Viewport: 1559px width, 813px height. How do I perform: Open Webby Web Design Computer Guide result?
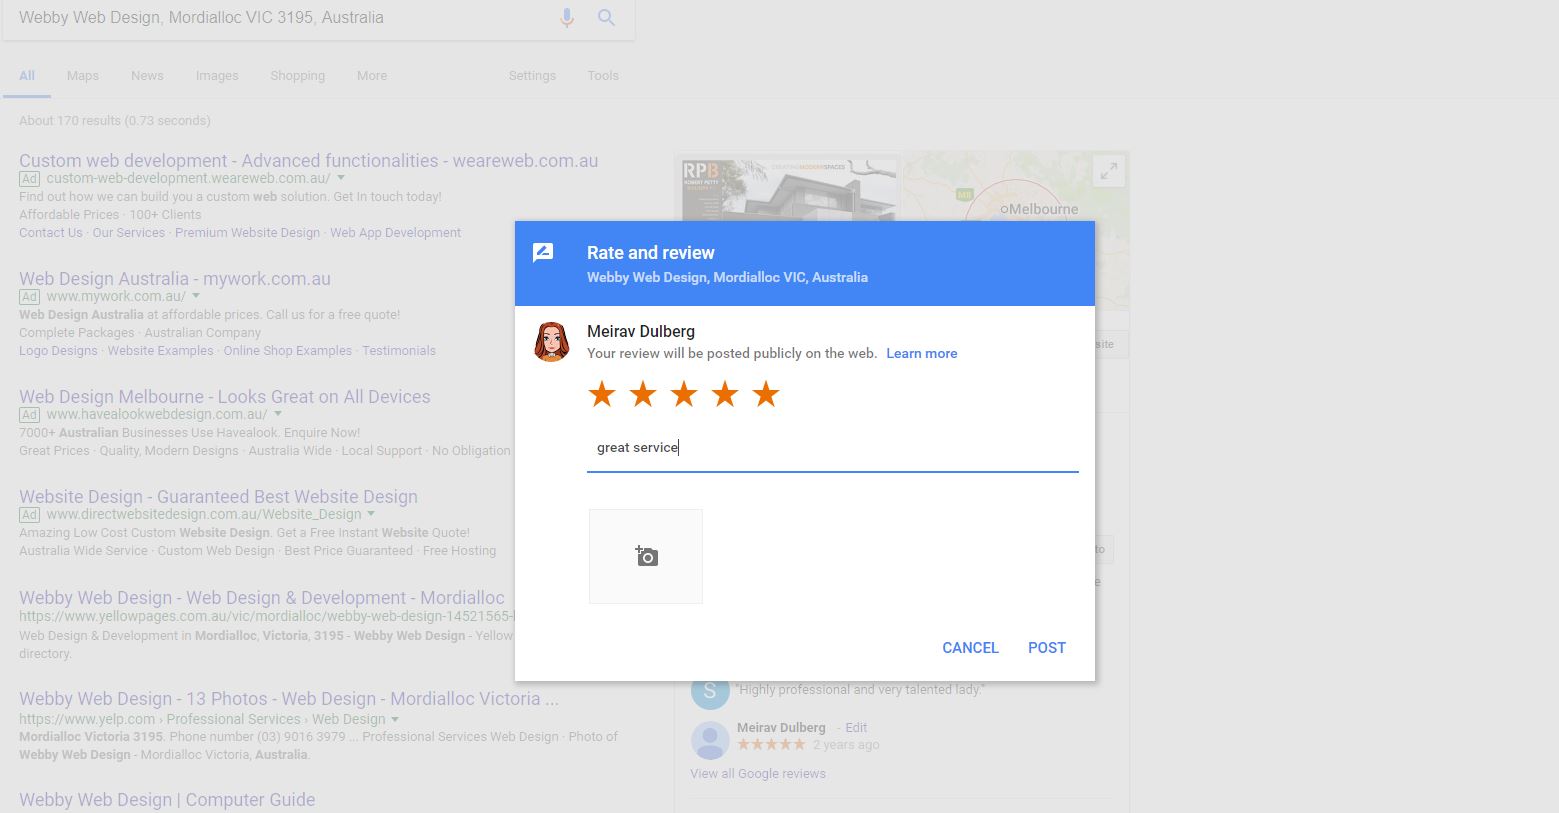(x=167, y=800)
